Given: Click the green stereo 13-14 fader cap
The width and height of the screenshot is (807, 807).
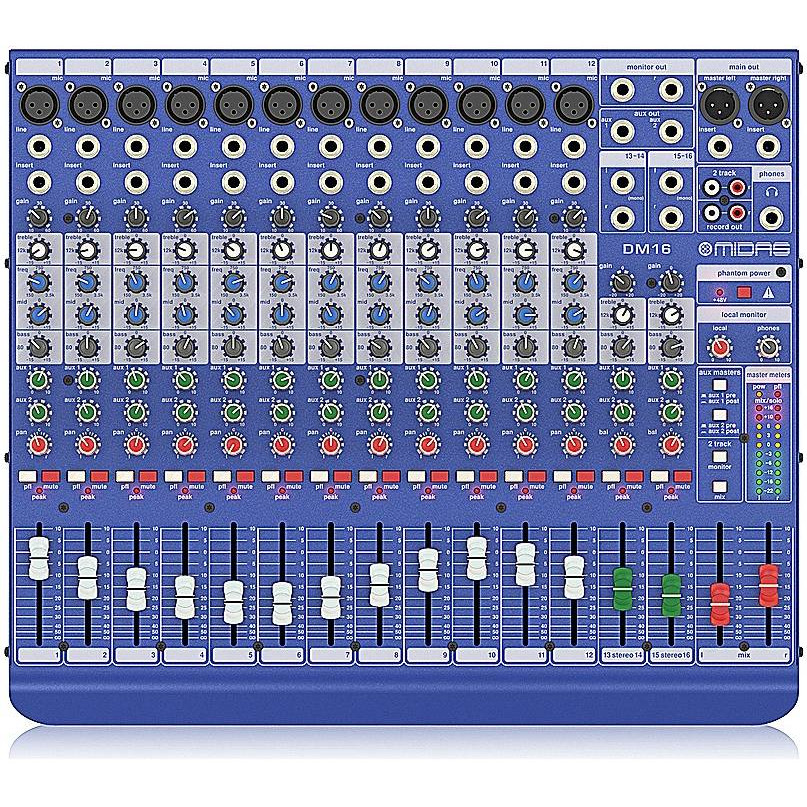Looking at the screenshot, I should (622, 588).
